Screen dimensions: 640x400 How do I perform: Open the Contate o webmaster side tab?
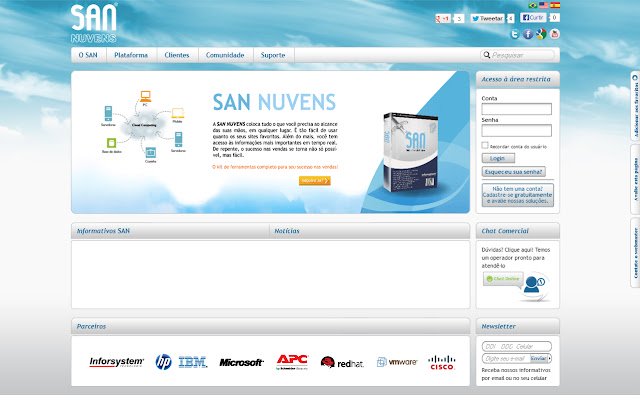[635, 253]
